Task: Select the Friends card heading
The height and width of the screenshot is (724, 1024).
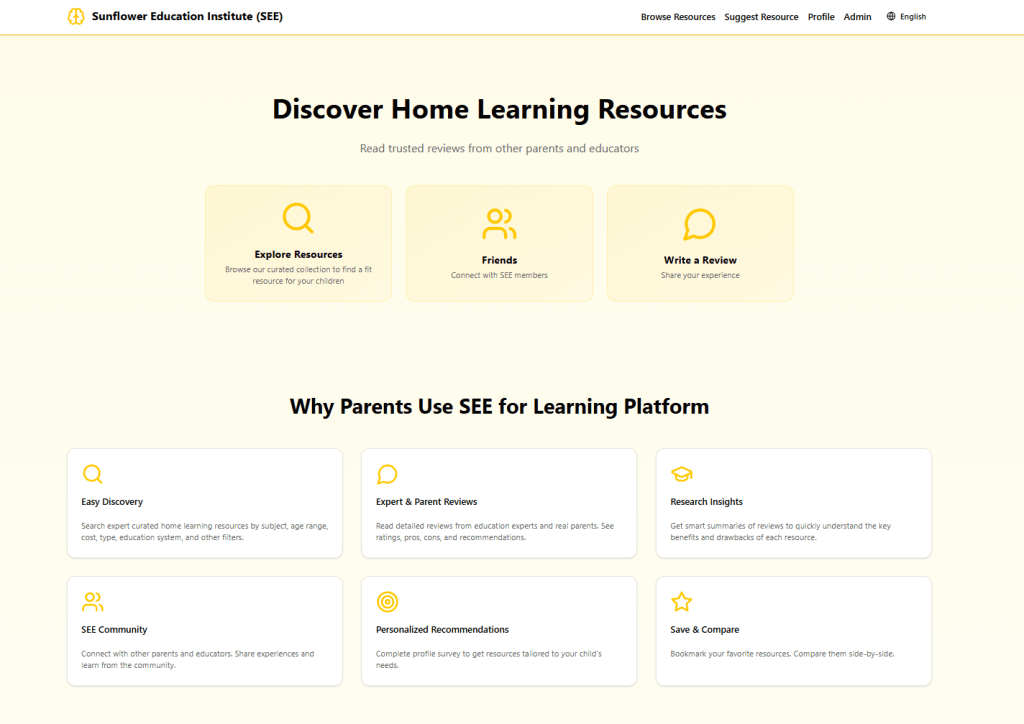Action: pos(499,260)
